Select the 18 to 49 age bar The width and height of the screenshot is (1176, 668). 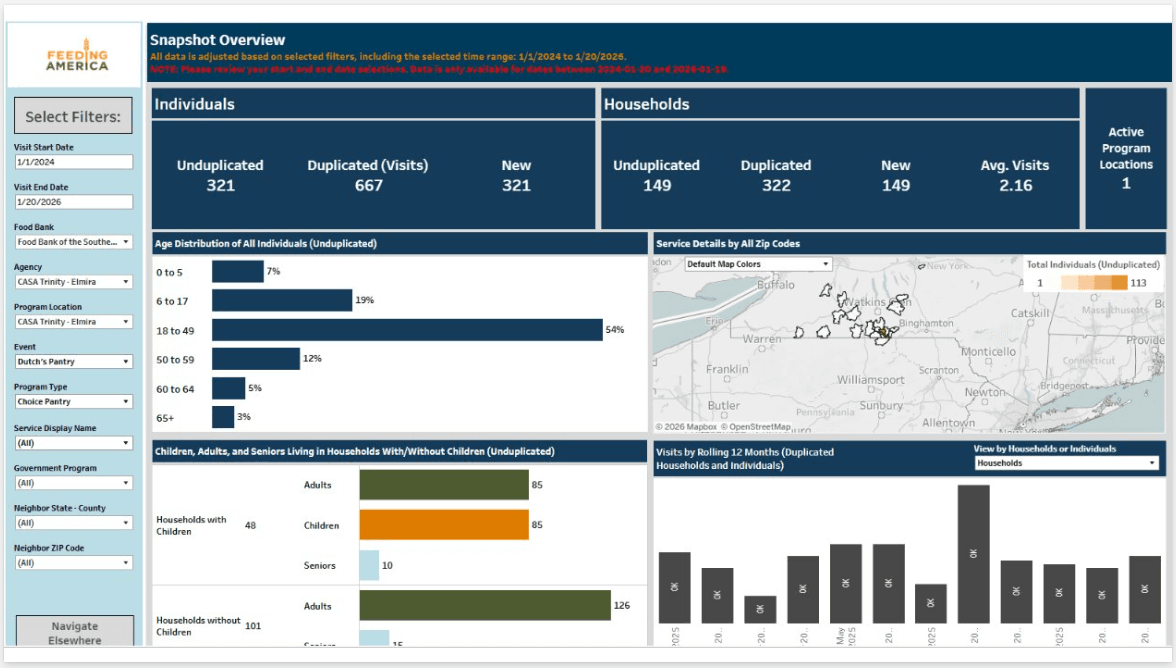tap(406, 330)
